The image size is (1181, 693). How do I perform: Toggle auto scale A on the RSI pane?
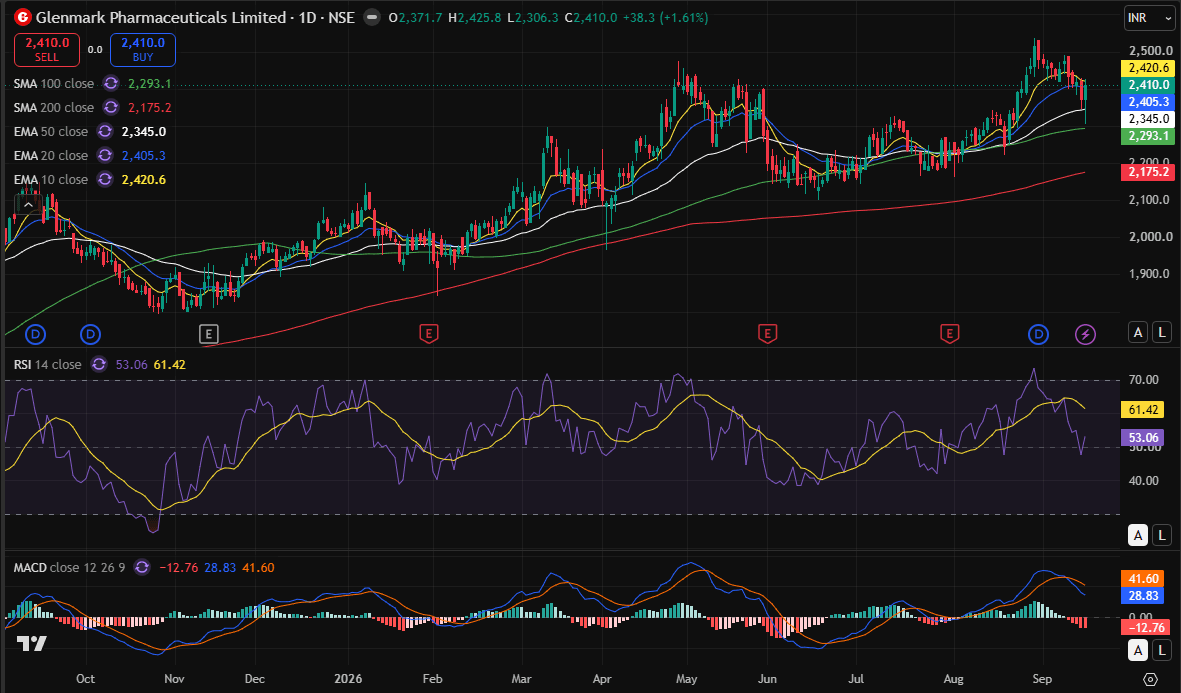[1137, 536]
